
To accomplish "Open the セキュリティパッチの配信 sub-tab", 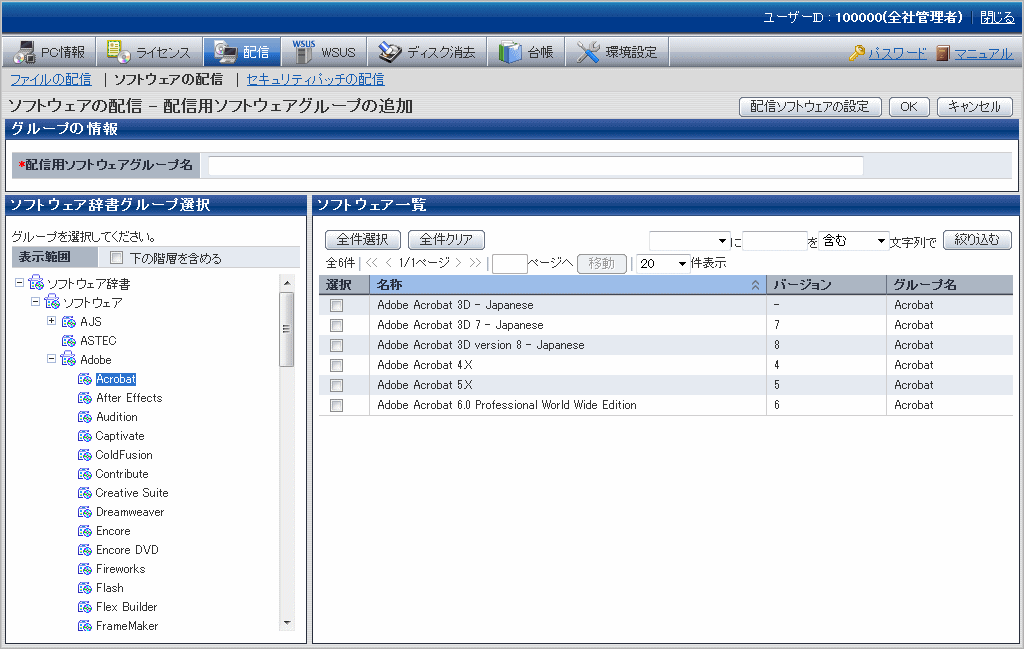I will pos(315,79).
